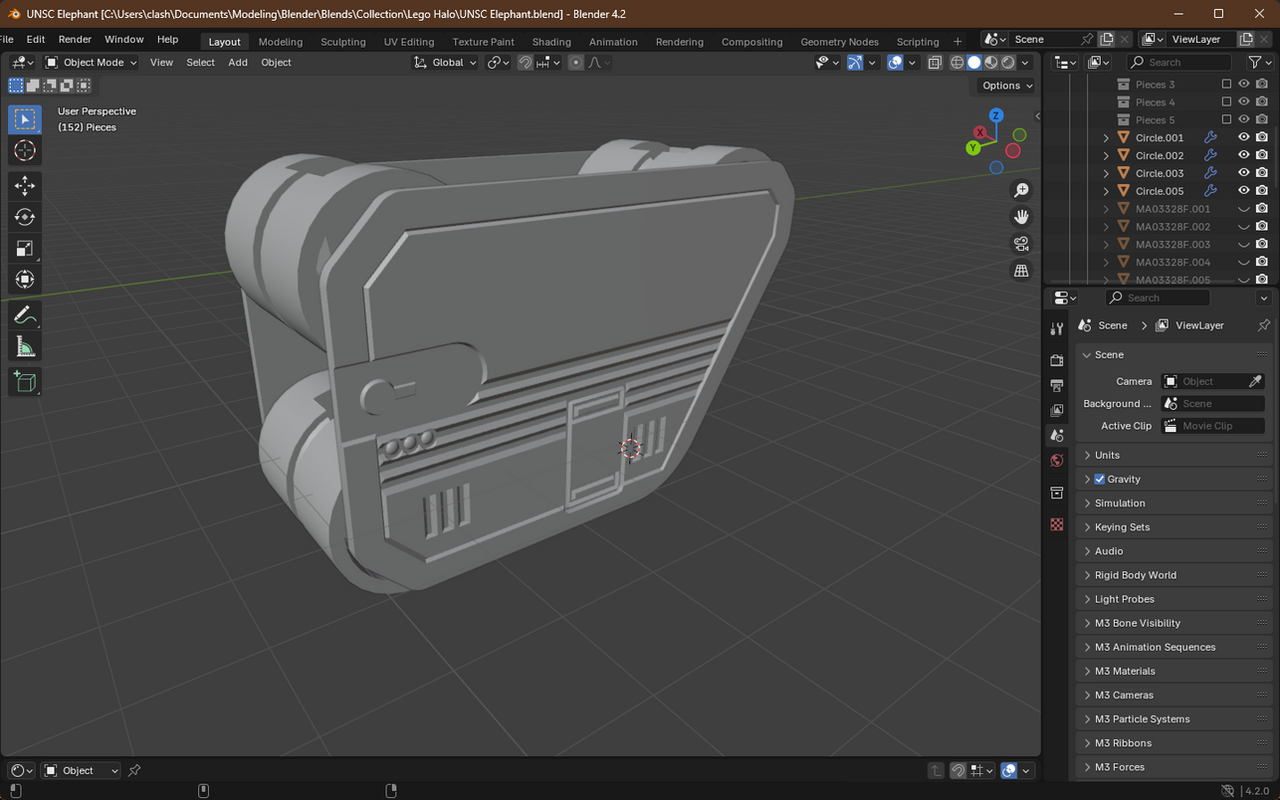Open the Add menu in viewport header
Viewport: 1280px width, 800px height.
tap(238, 62)
